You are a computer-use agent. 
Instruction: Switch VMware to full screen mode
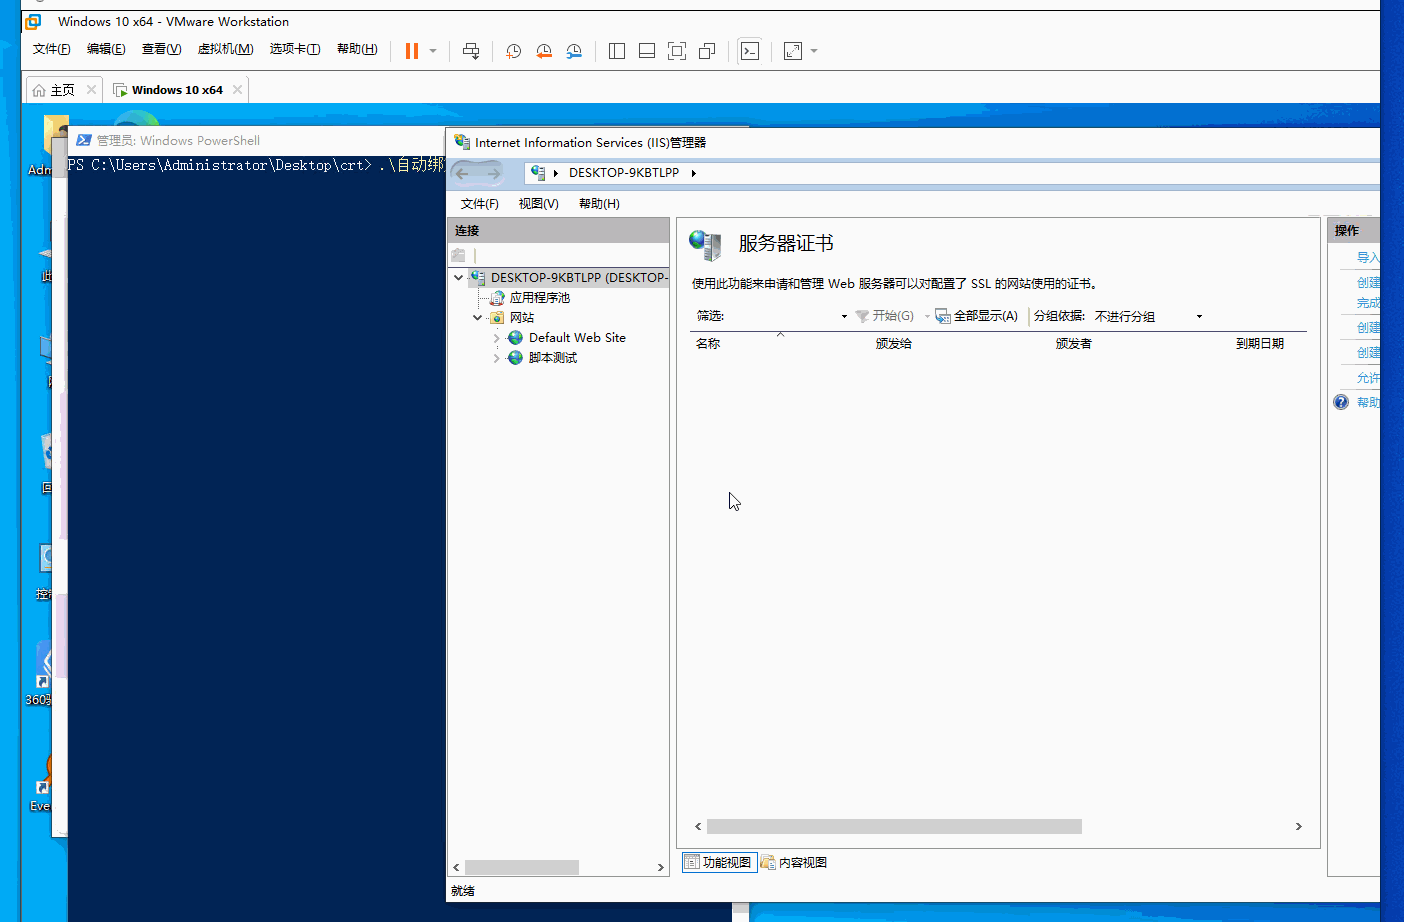[x=677, y=51]
